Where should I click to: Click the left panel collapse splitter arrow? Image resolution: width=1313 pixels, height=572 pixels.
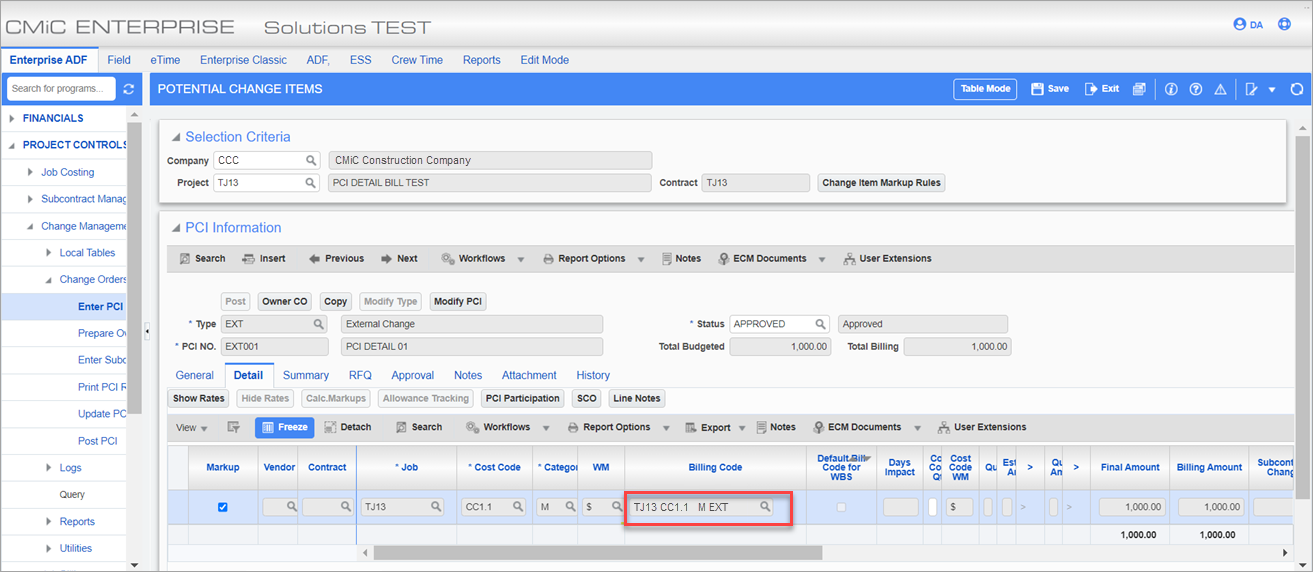[x=148, y=330]
